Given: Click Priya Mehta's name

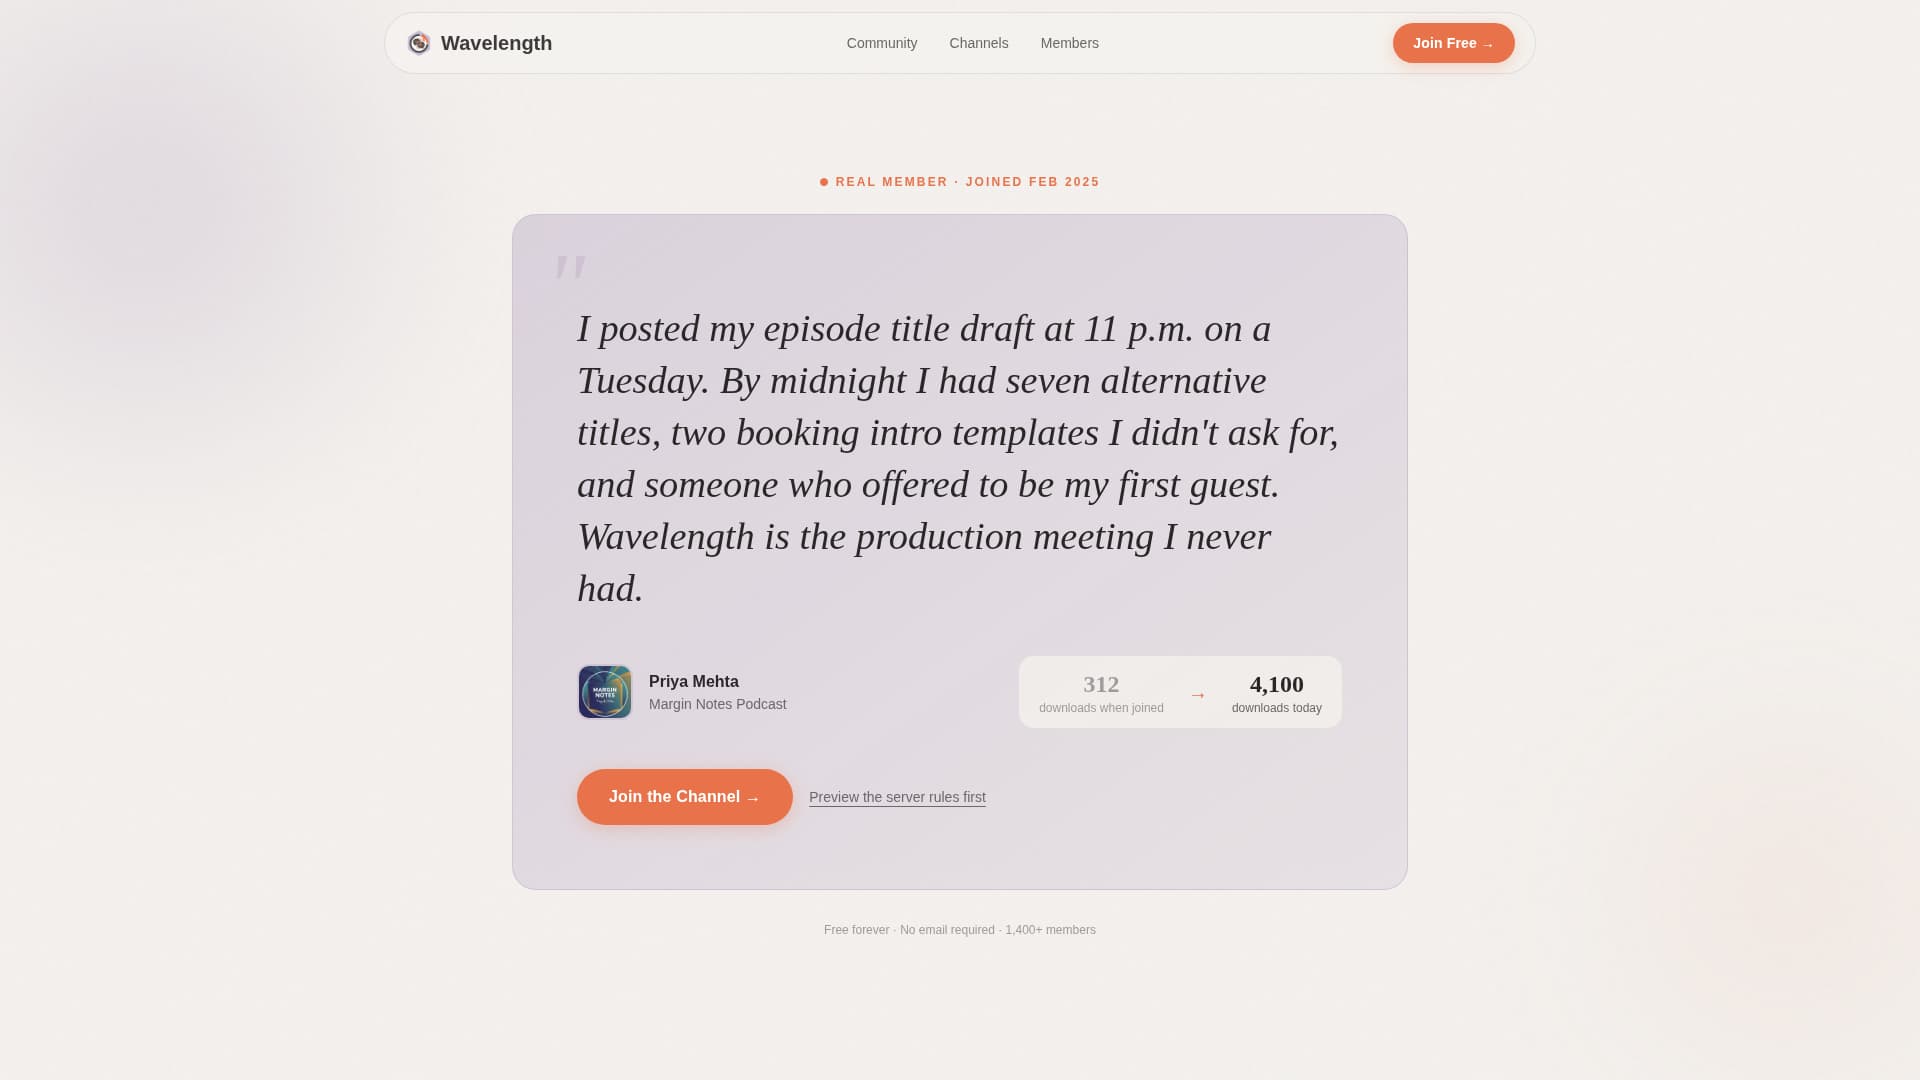Looking at the screenshot, I should 693,681.
